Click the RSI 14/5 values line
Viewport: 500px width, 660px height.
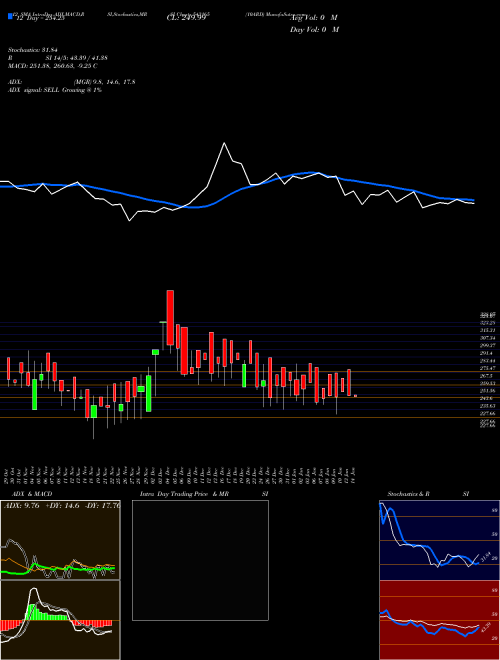coord(58,58)
